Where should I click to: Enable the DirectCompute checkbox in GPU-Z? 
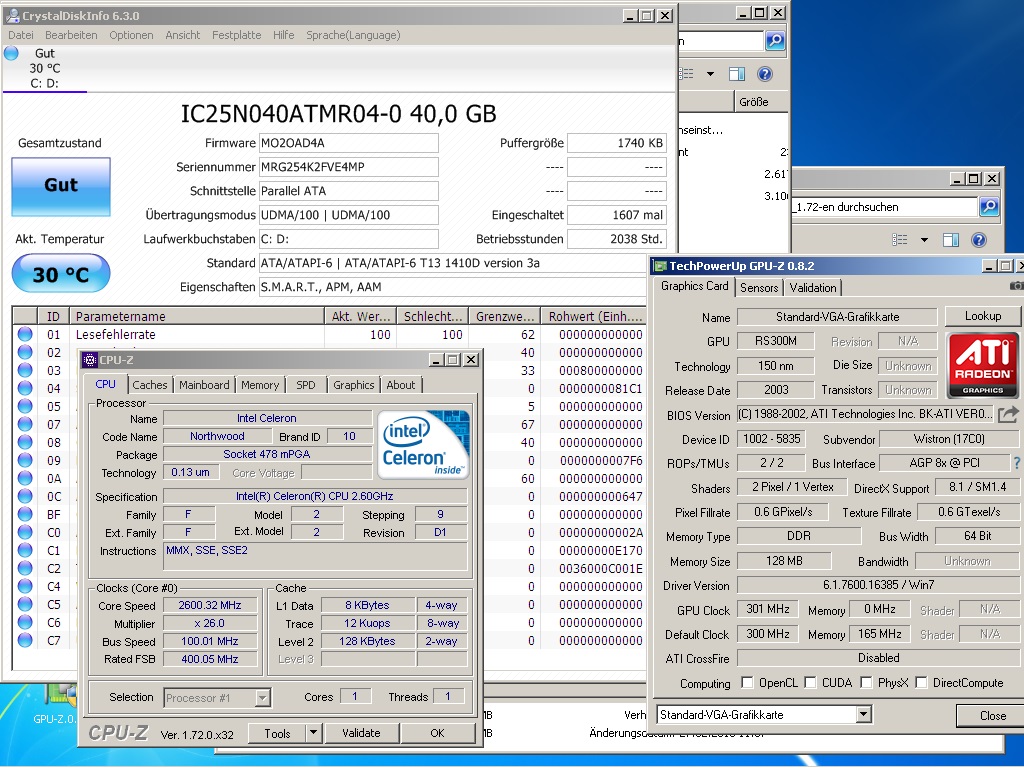[921, 682]
